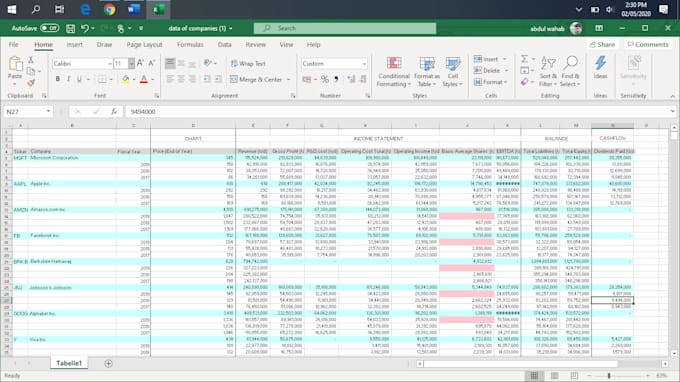Click the Decrease Indent icon
Image resolution: width=680 pixels, height=382 pixels.
click(x=207, y=79)
